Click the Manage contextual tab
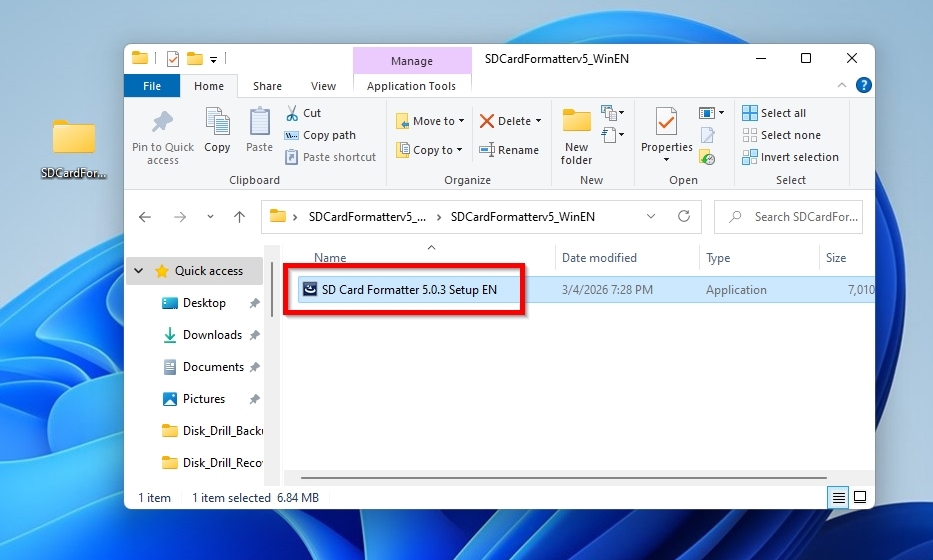 click(x=412, y=61)
